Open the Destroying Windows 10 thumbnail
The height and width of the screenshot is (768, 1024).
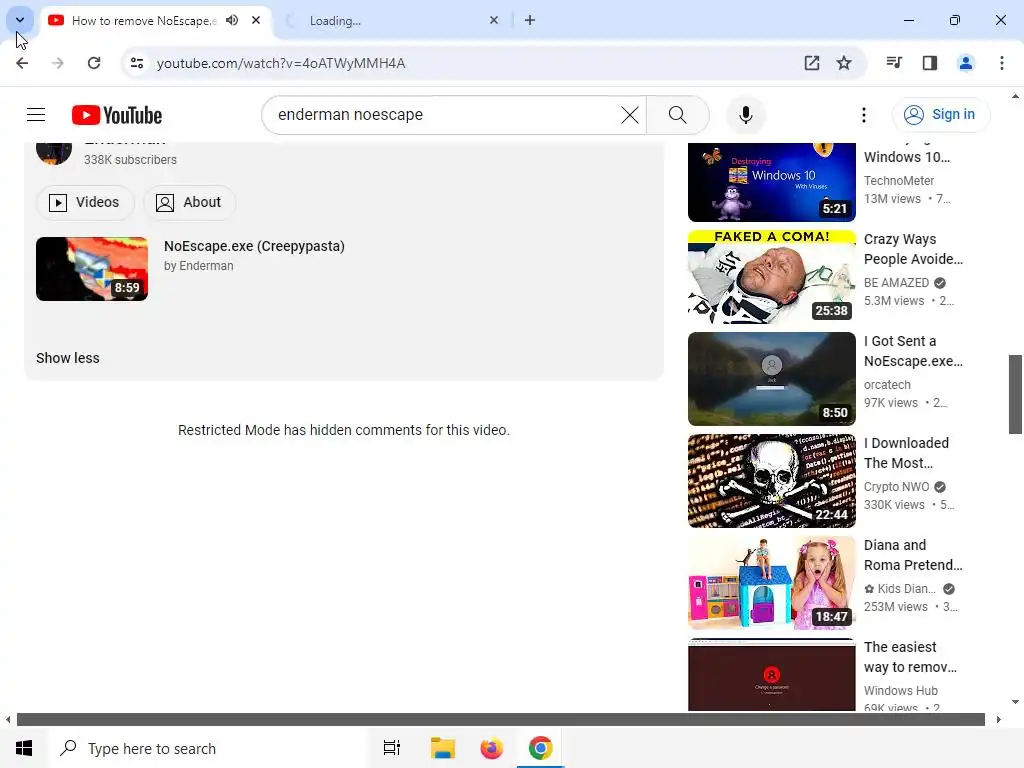click(771, 182)
